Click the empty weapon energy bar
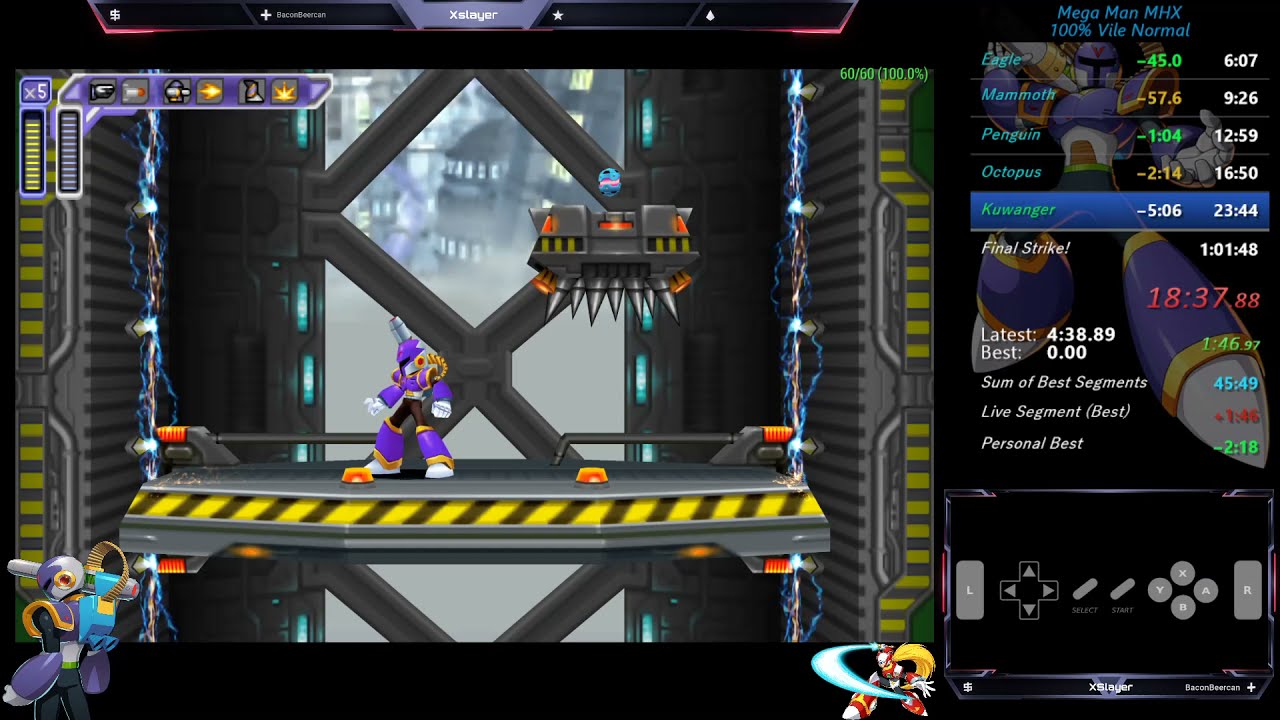 68,151
